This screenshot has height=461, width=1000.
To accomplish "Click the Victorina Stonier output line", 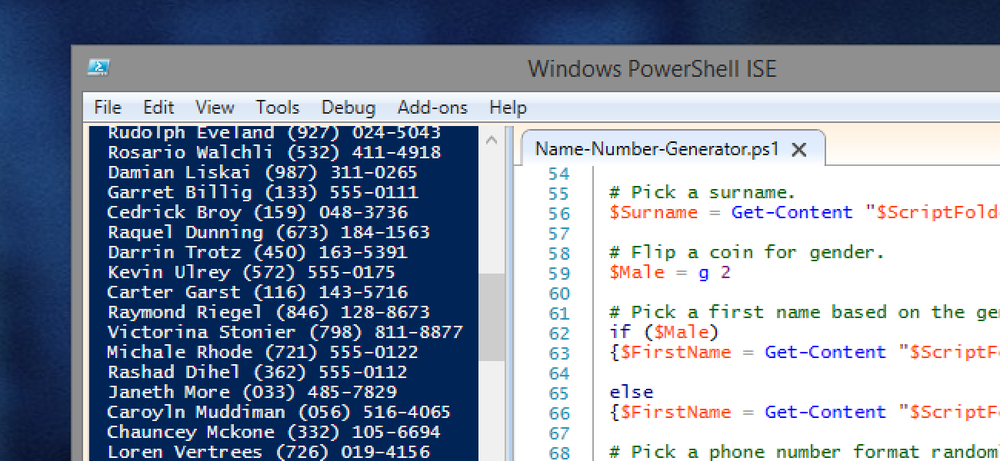I will pos(284,332).
